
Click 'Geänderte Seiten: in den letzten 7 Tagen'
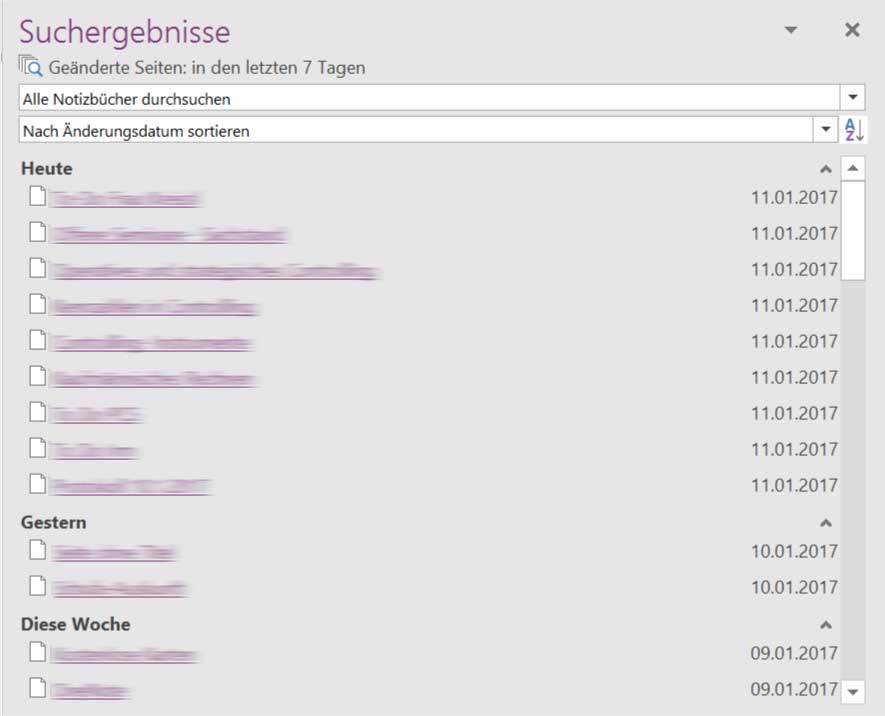coord(207,68)
